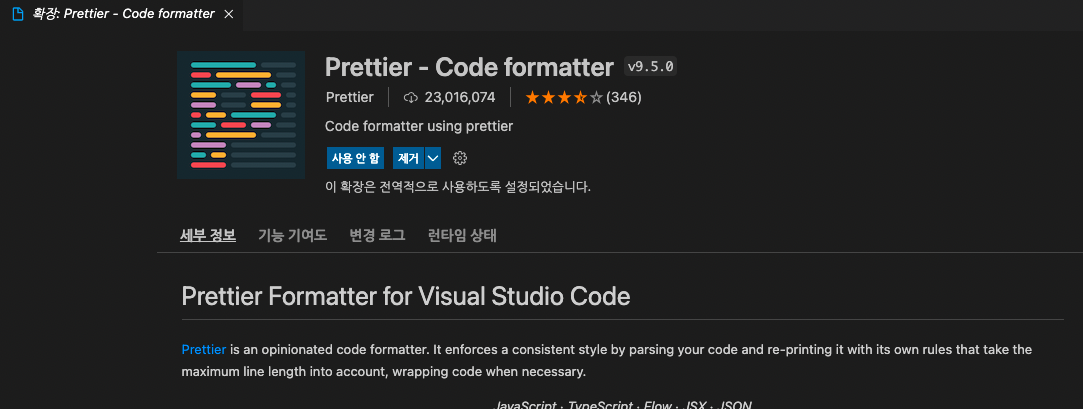Open the extension settings gear icon
This screenshot has width=1083, height=409.
pyautogui.click(x=460, y=158)
